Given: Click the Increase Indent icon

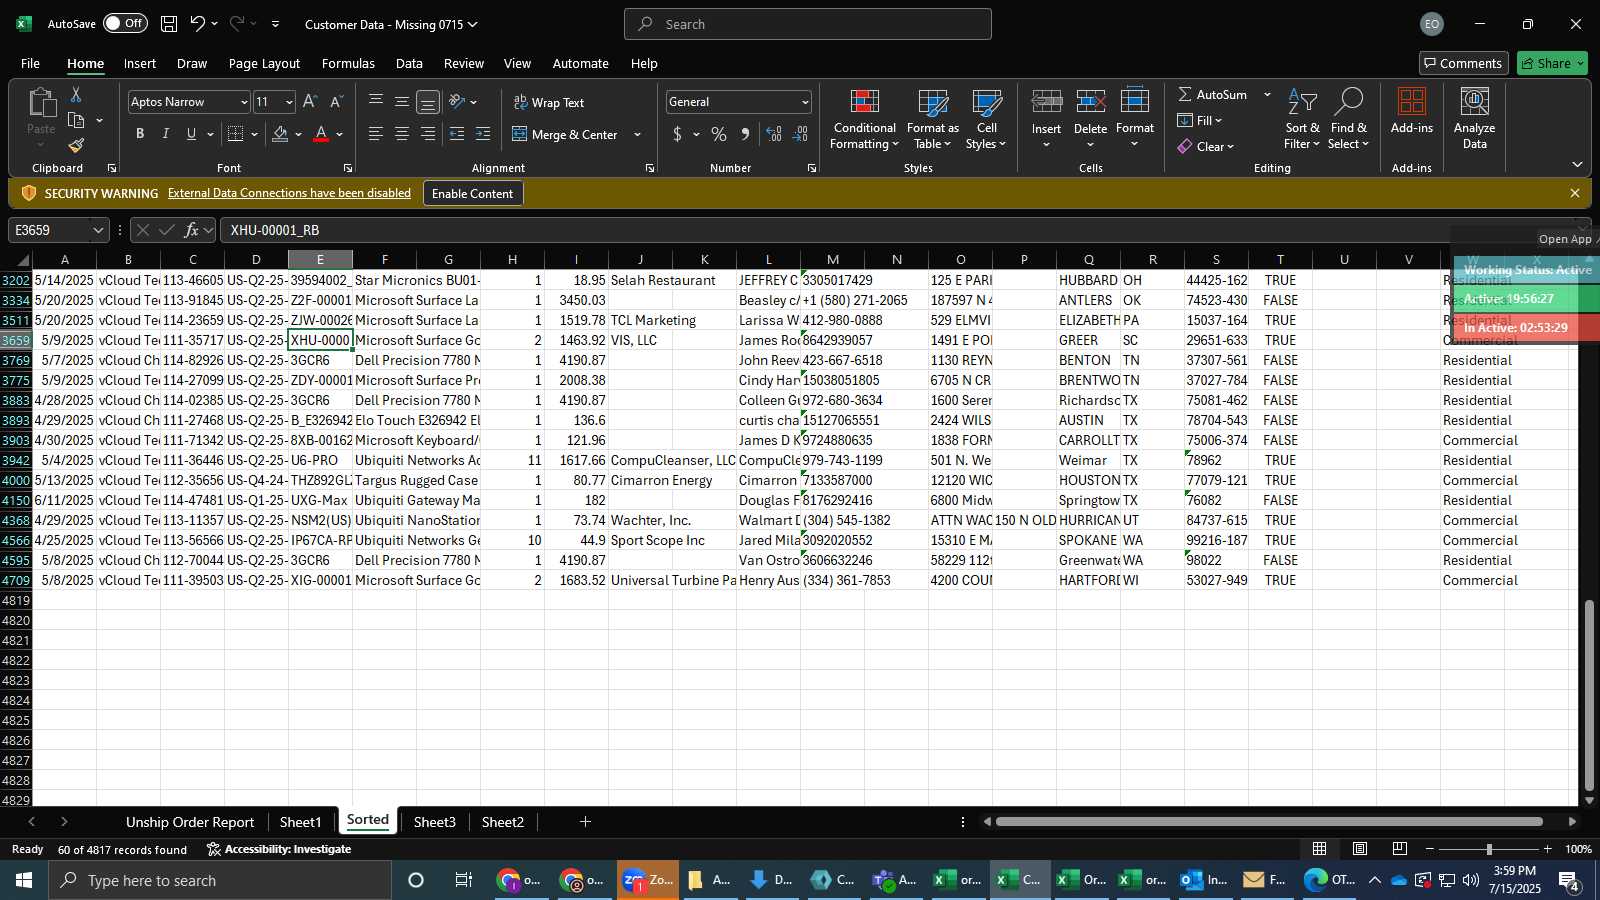Looking at the screenshot, I should coord(483,134).
